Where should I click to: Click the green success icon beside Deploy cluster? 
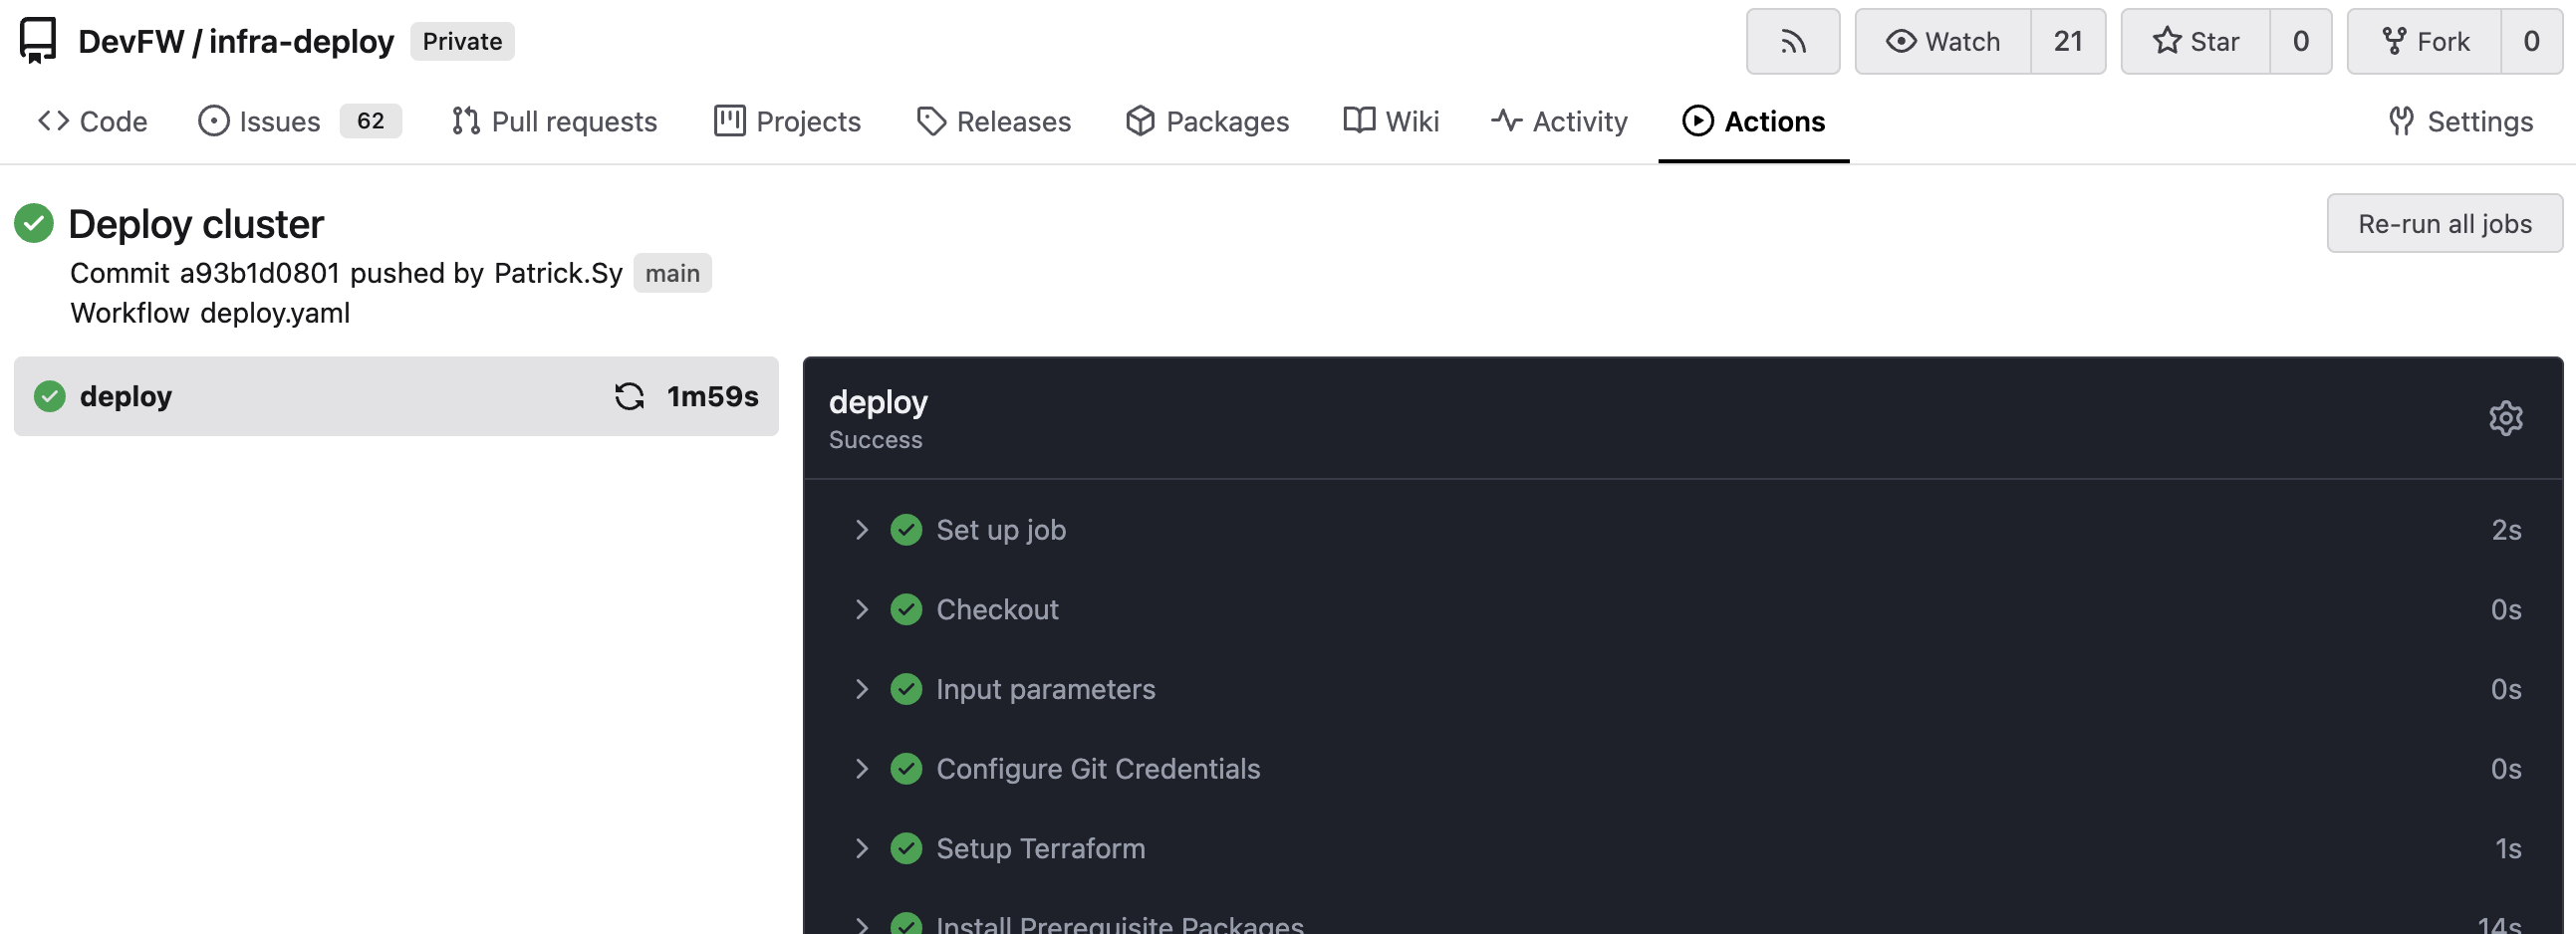(34, 223)
